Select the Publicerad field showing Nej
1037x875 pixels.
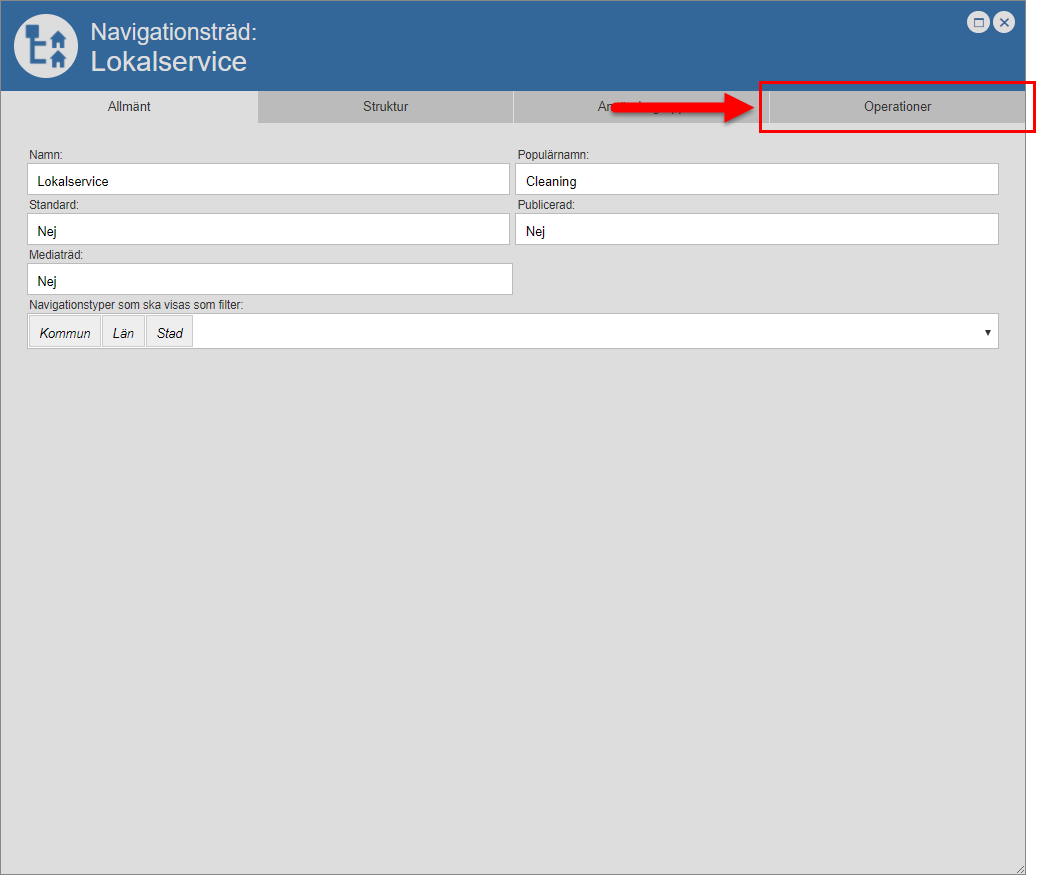pyautogui.click(x=756, y=231)
